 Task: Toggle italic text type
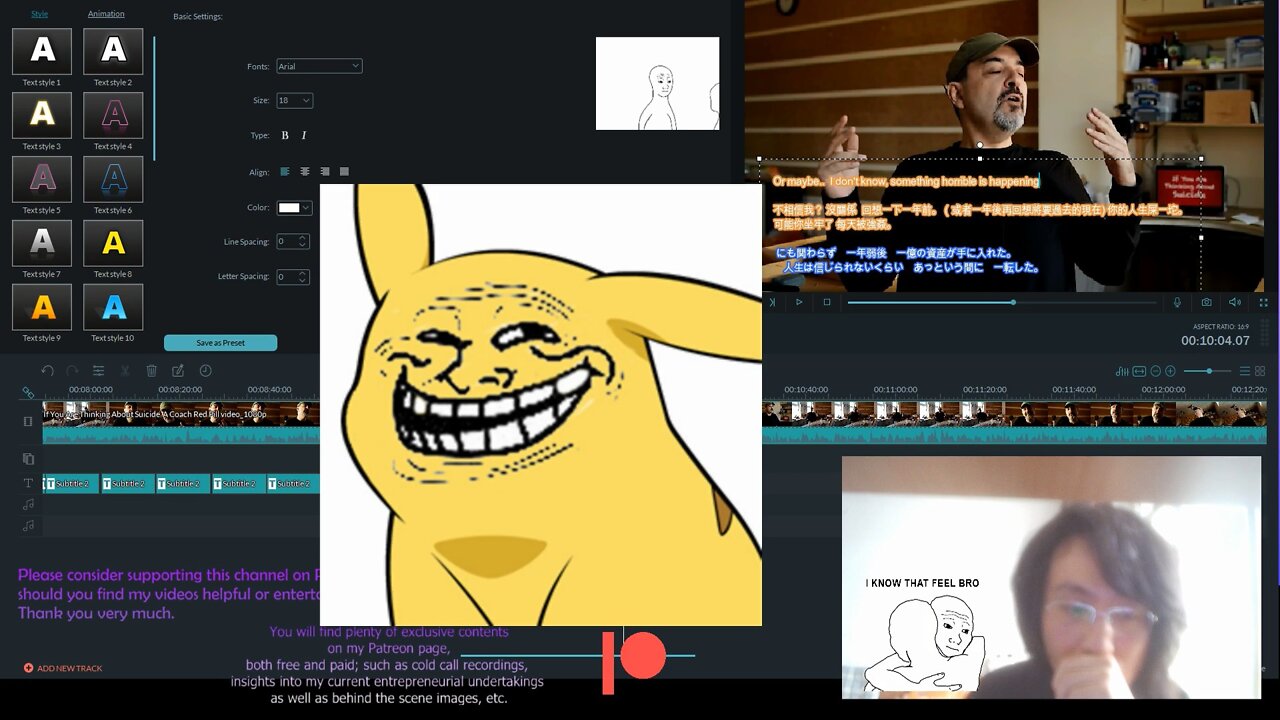click(304, 135)
